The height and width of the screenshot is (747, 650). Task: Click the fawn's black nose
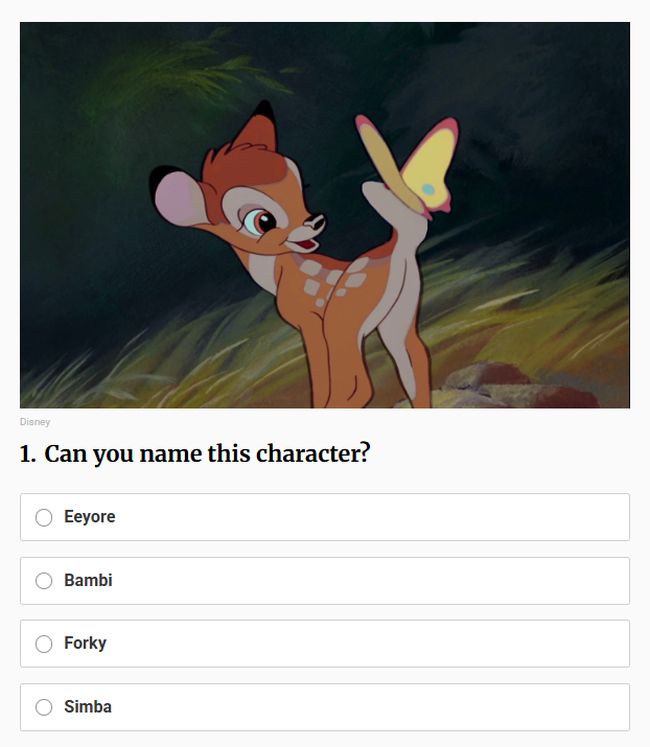pos(315,222)
